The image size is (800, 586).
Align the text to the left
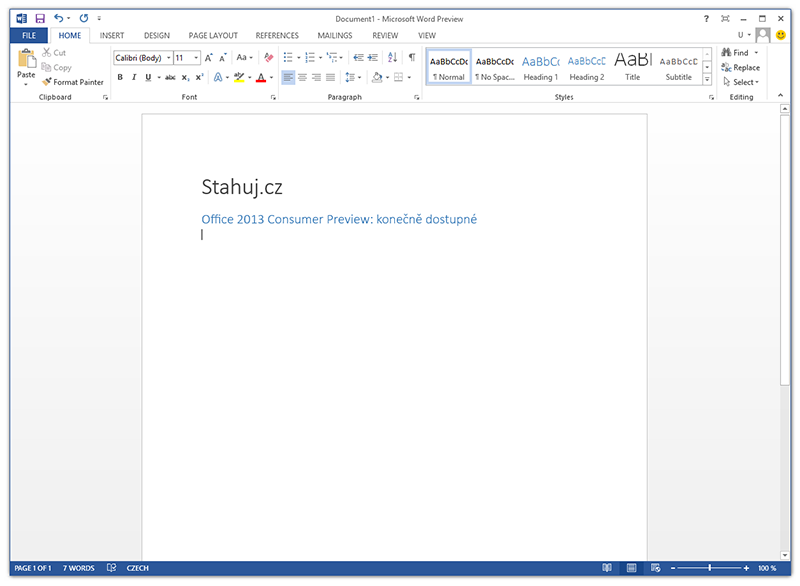click(288, 78)
